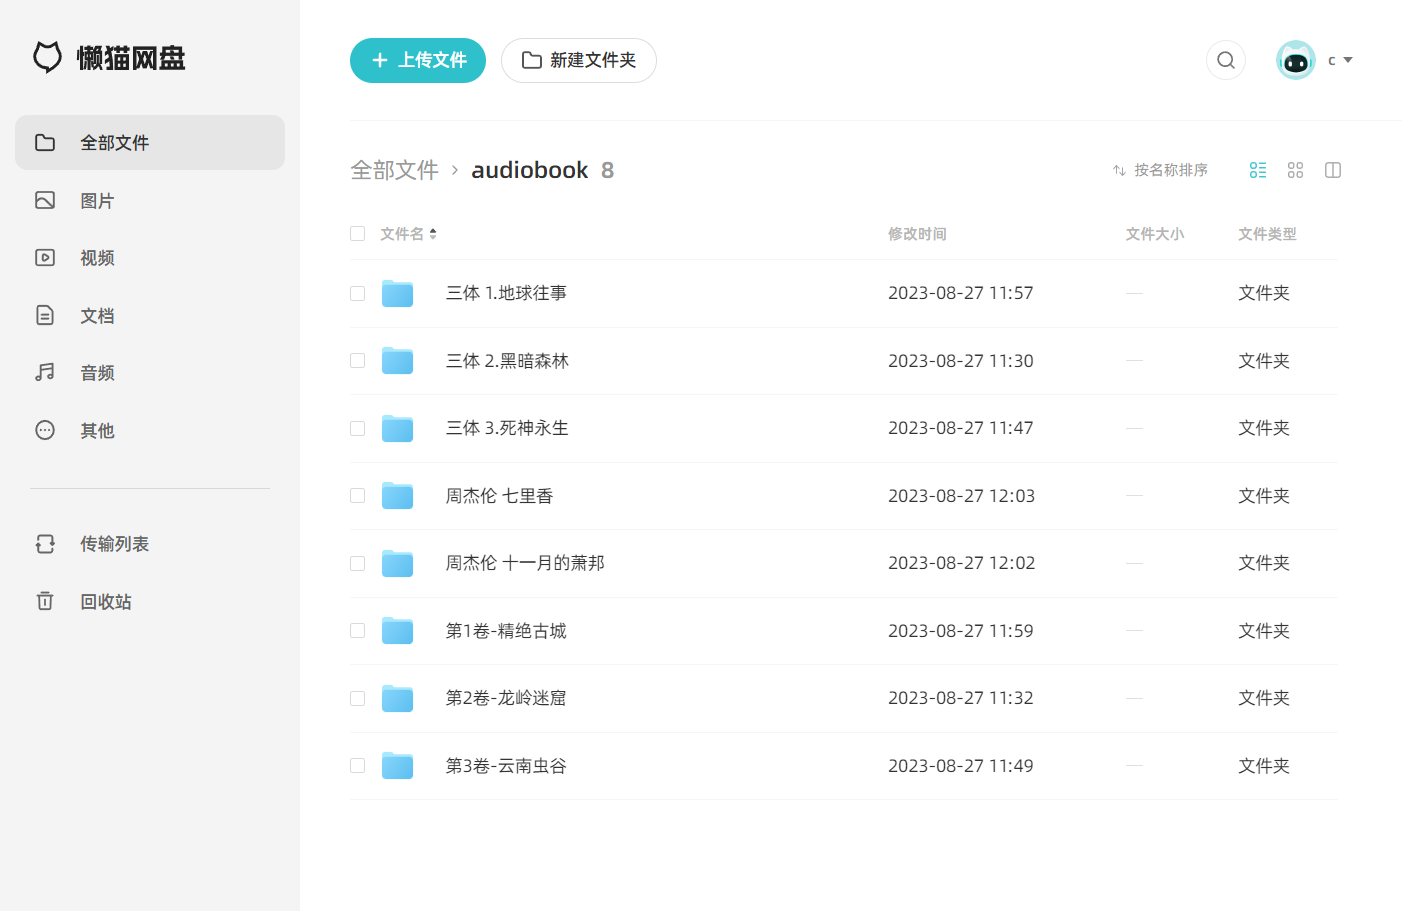Toggle sort order on 文件名 column header
Image resolution: width=1402 pixels, height=911 pixels.
[x=408, y=234]
